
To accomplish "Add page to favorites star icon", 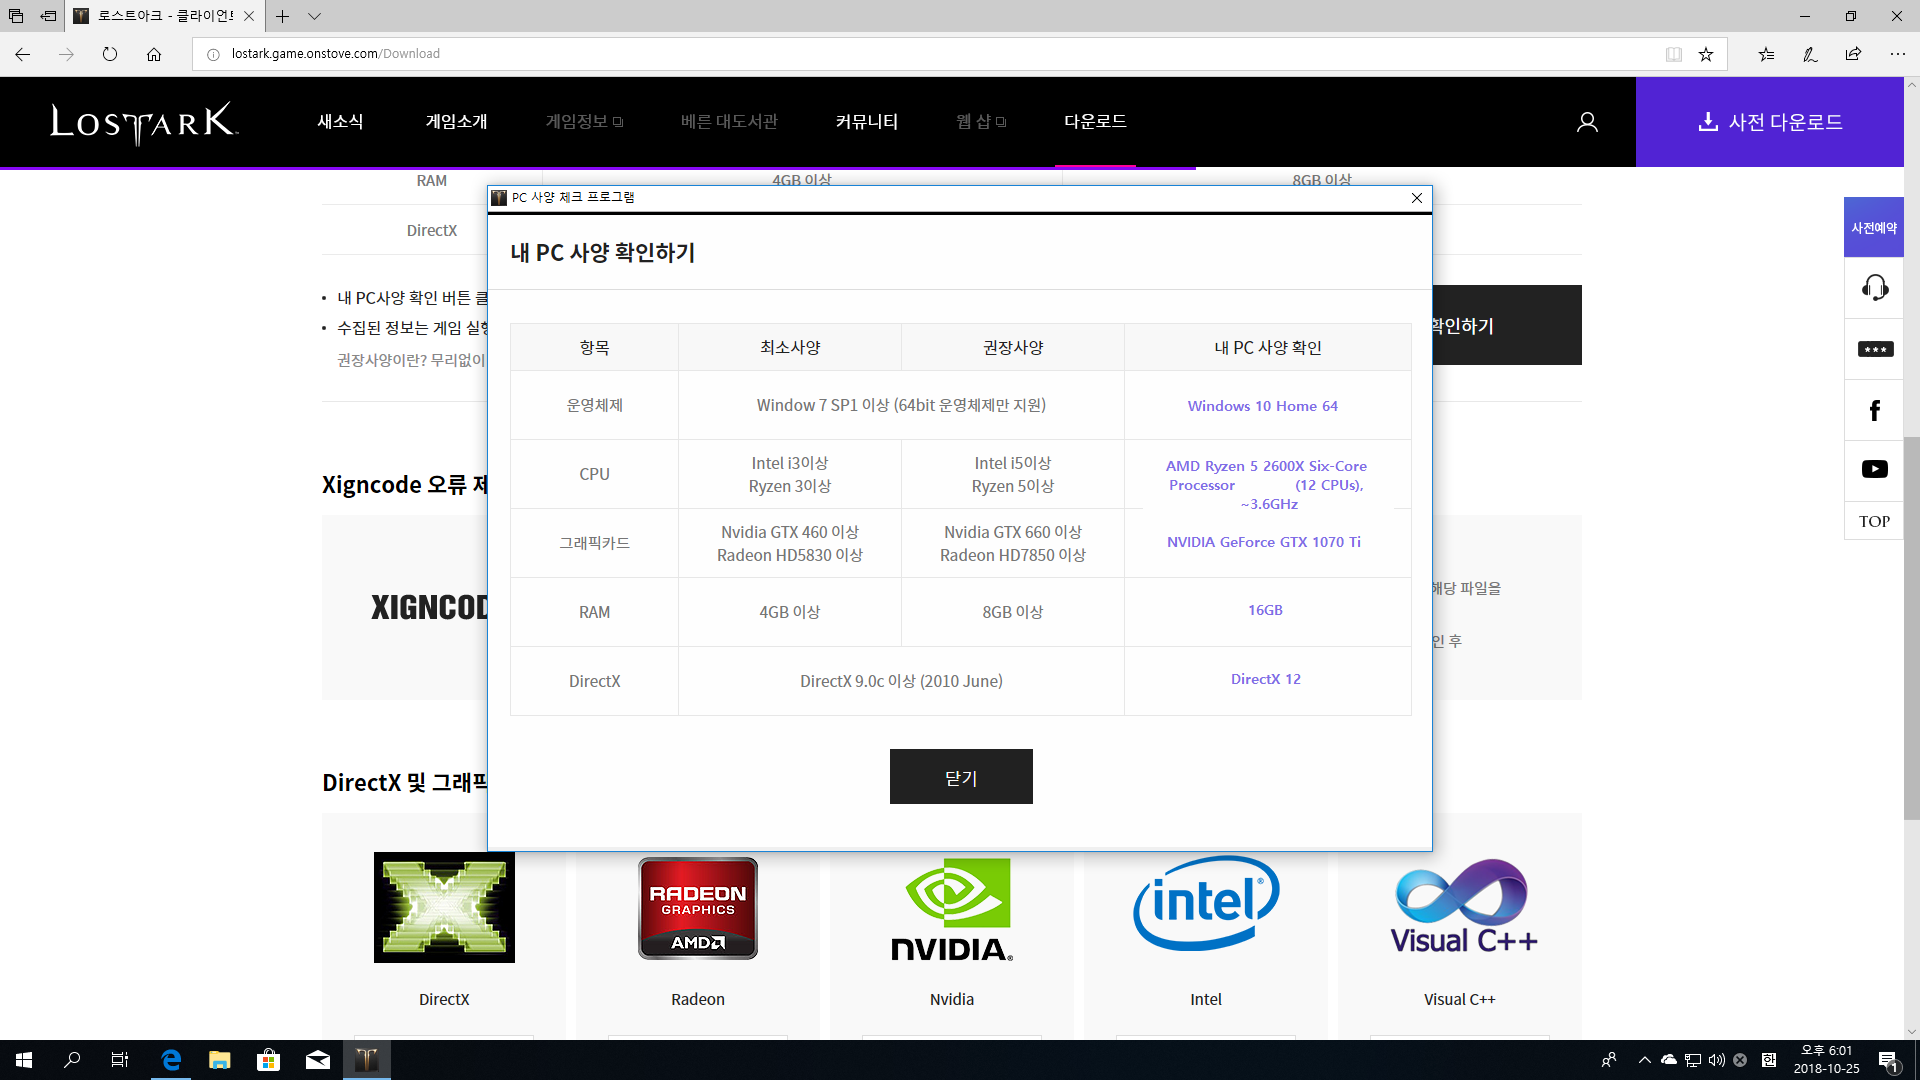I will (1706, 54).
